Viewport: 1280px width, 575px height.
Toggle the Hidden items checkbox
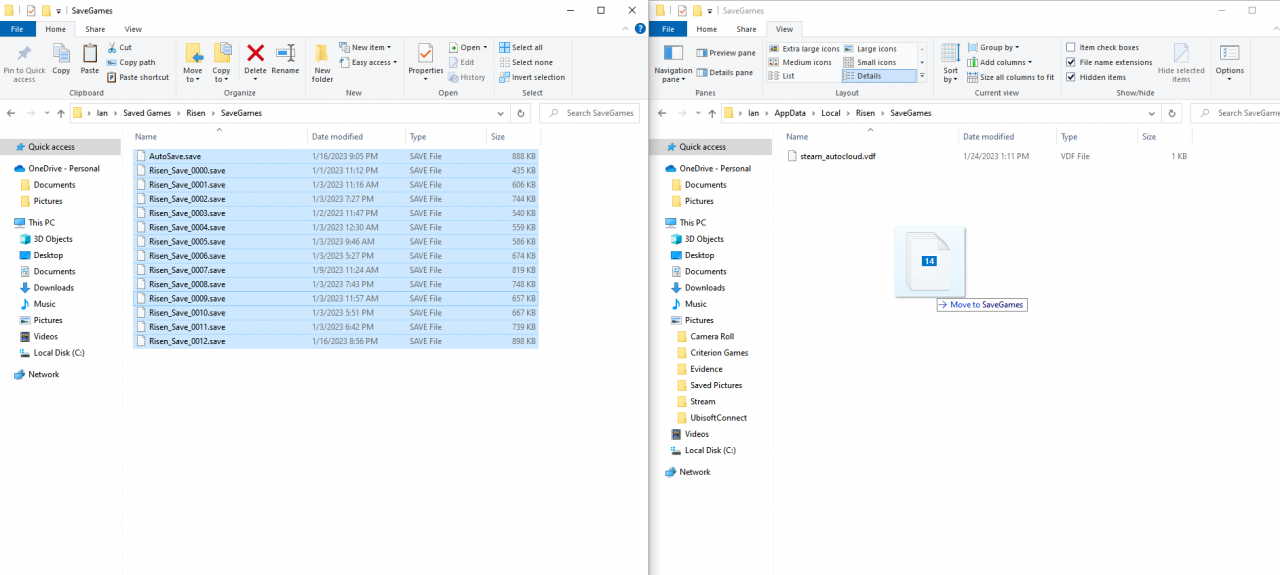[x=1071, y=77]
